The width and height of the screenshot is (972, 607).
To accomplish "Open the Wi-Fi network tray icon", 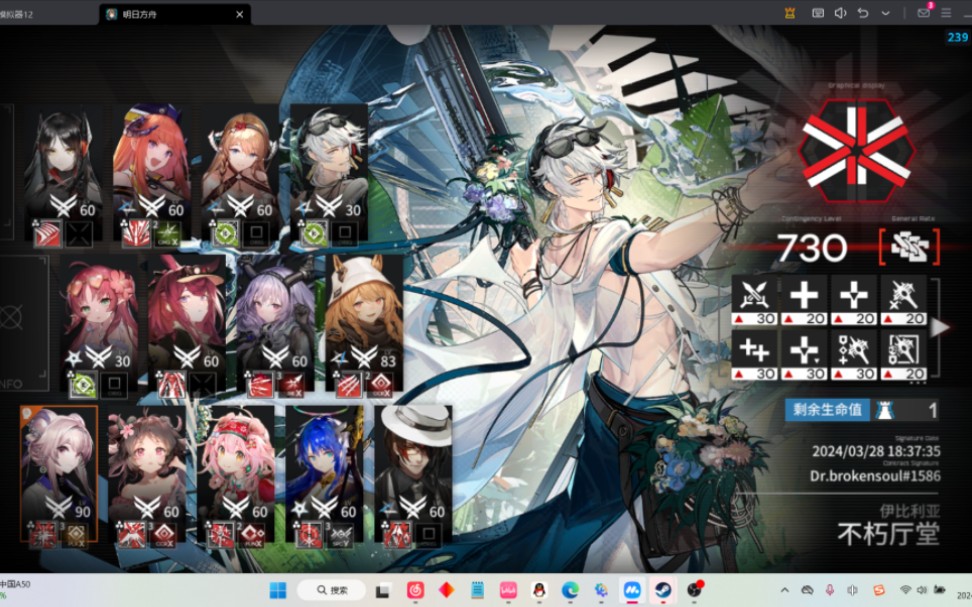I will click(x=905, y=590).
